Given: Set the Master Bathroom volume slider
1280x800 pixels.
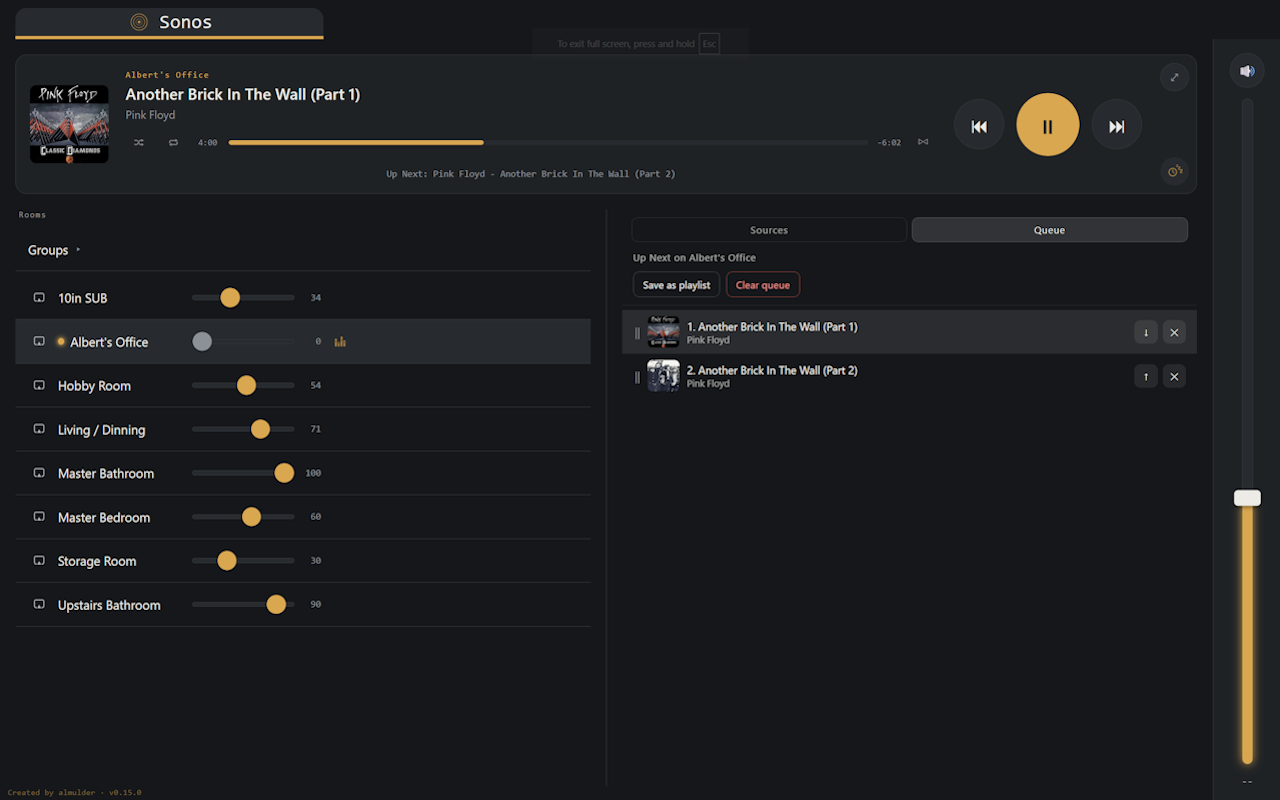Looking at the screenshot, I should (243, 473).
